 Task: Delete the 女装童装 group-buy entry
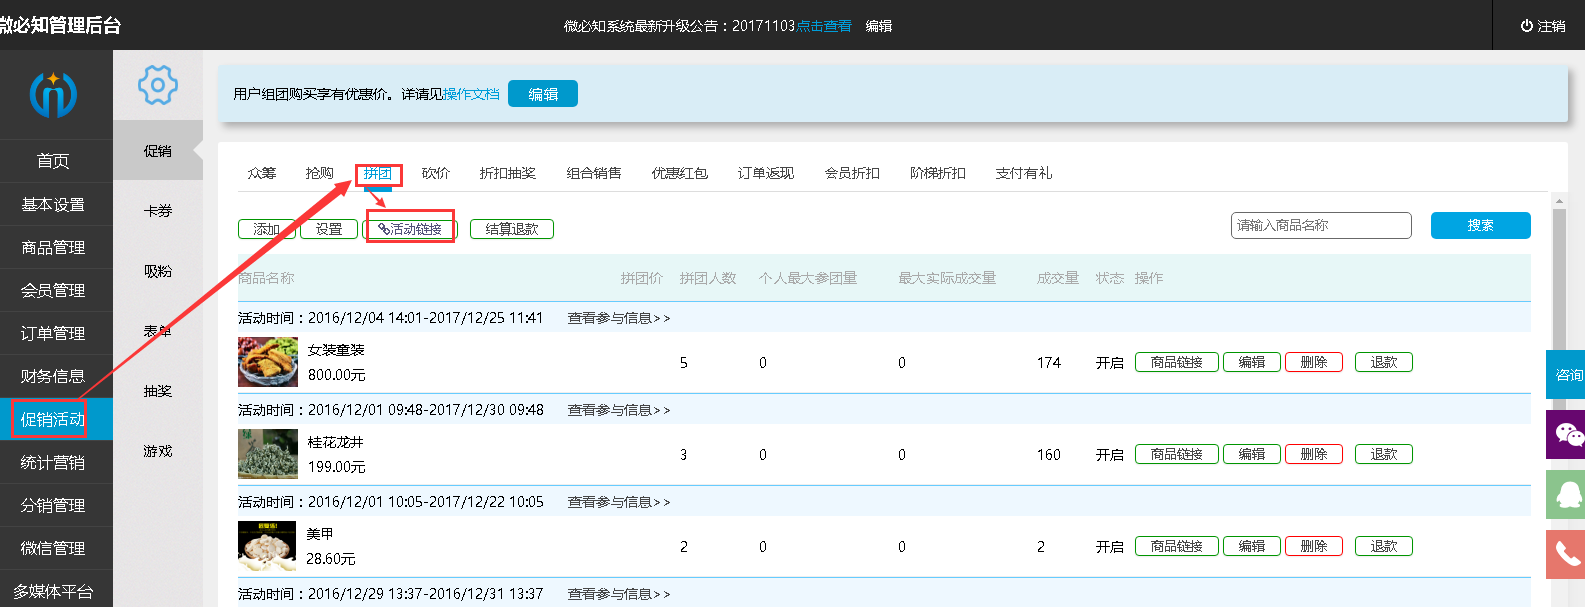[x=1313, y=362]
